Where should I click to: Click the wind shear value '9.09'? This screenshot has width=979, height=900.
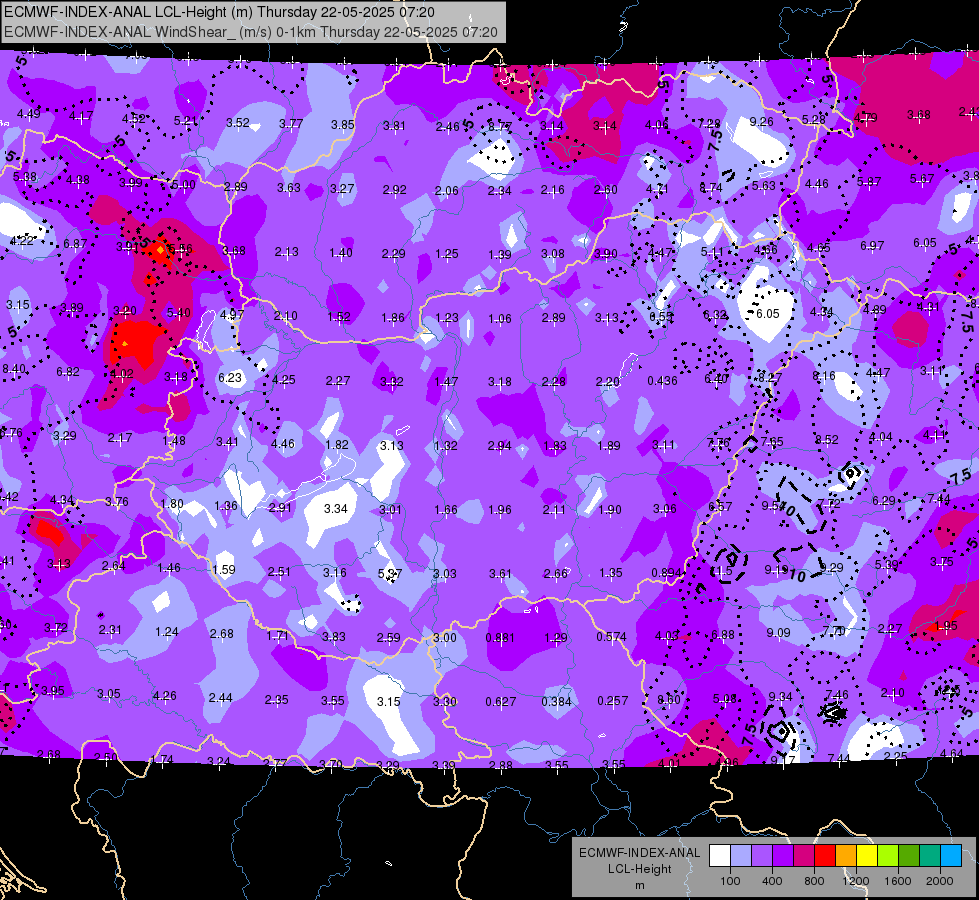pos(779,633)
